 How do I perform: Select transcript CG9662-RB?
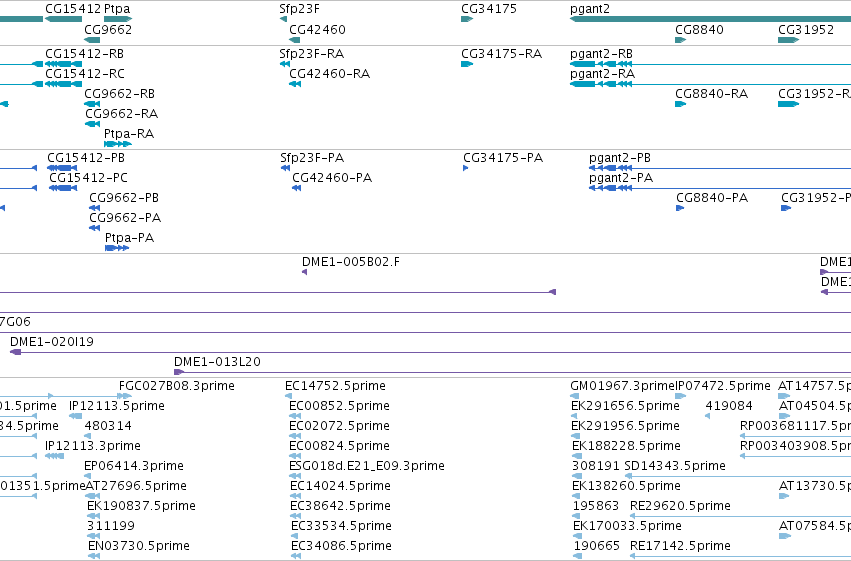point(92,104)
